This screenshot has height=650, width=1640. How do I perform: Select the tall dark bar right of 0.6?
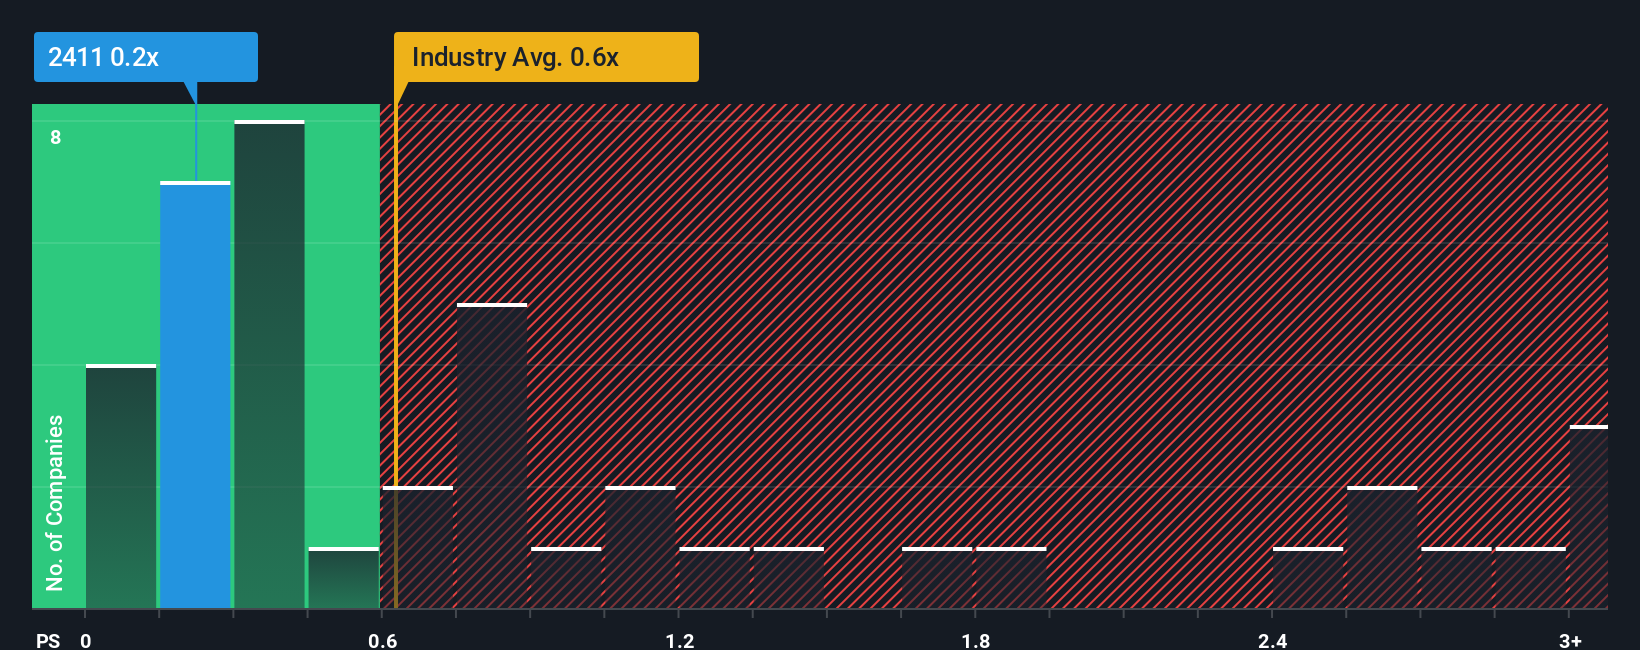492,455
